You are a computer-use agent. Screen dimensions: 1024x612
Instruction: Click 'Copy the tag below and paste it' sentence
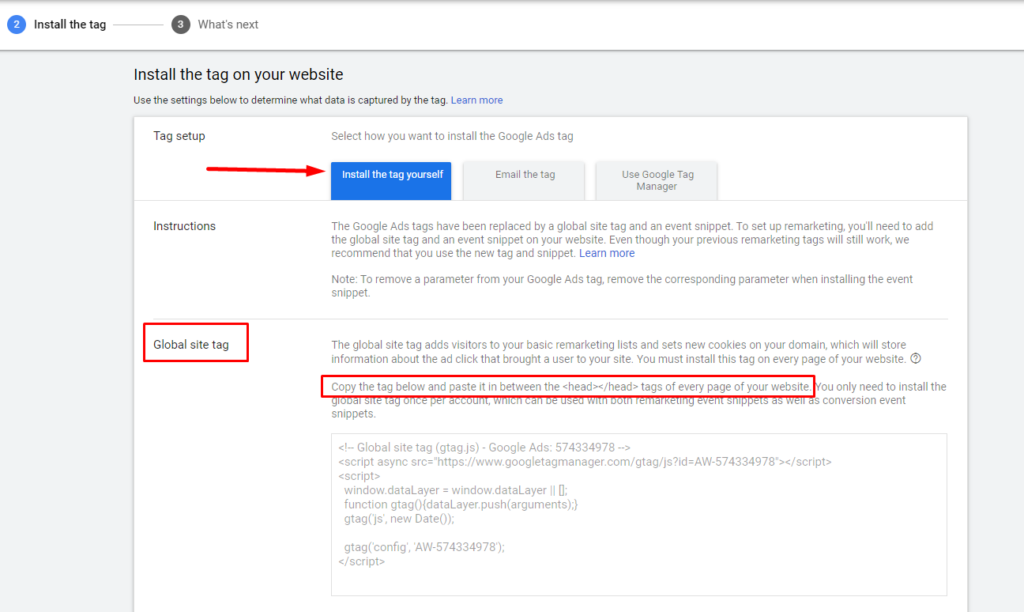(570, 387)
